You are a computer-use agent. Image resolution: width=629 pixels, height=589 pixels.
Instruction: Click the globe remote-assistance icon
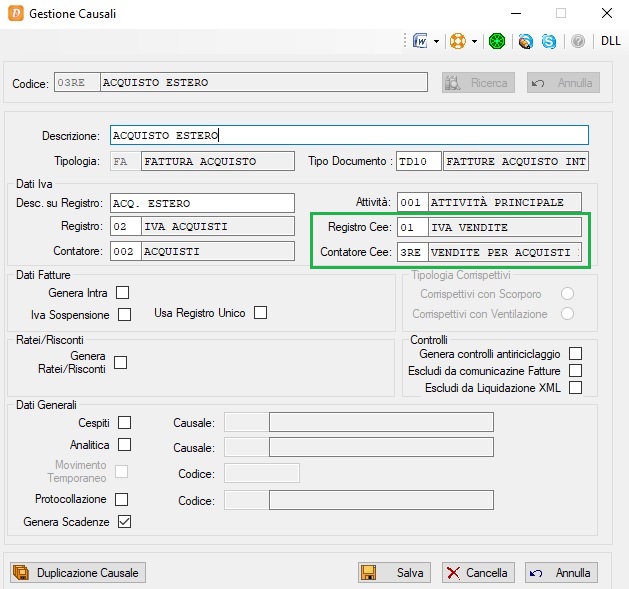[x=526, y=41]
